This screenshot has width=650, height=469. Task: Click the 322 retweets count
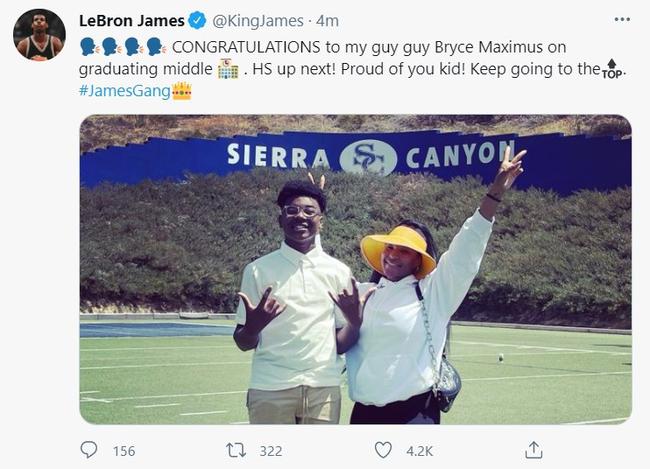[x=270, y=451]
